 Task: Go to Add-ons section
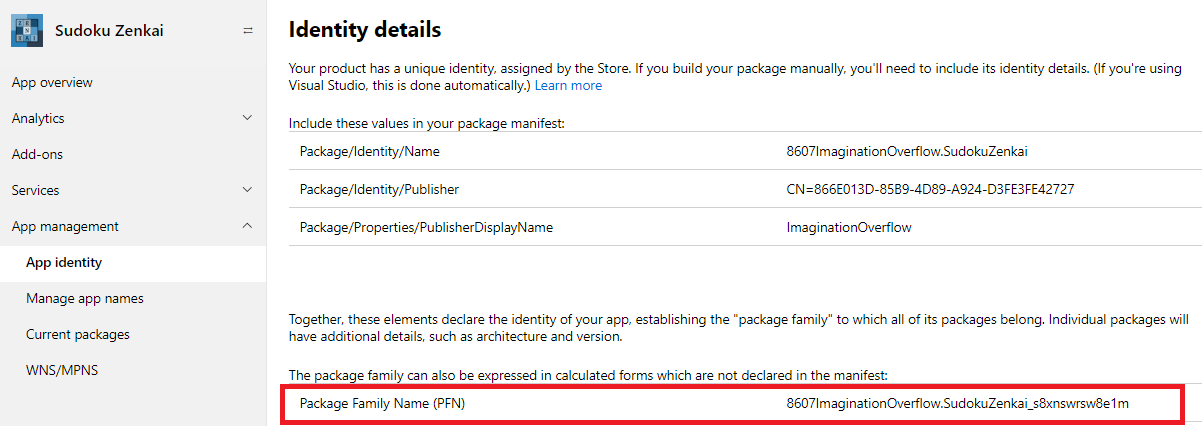pyautogui.click(x=37, y=154)
